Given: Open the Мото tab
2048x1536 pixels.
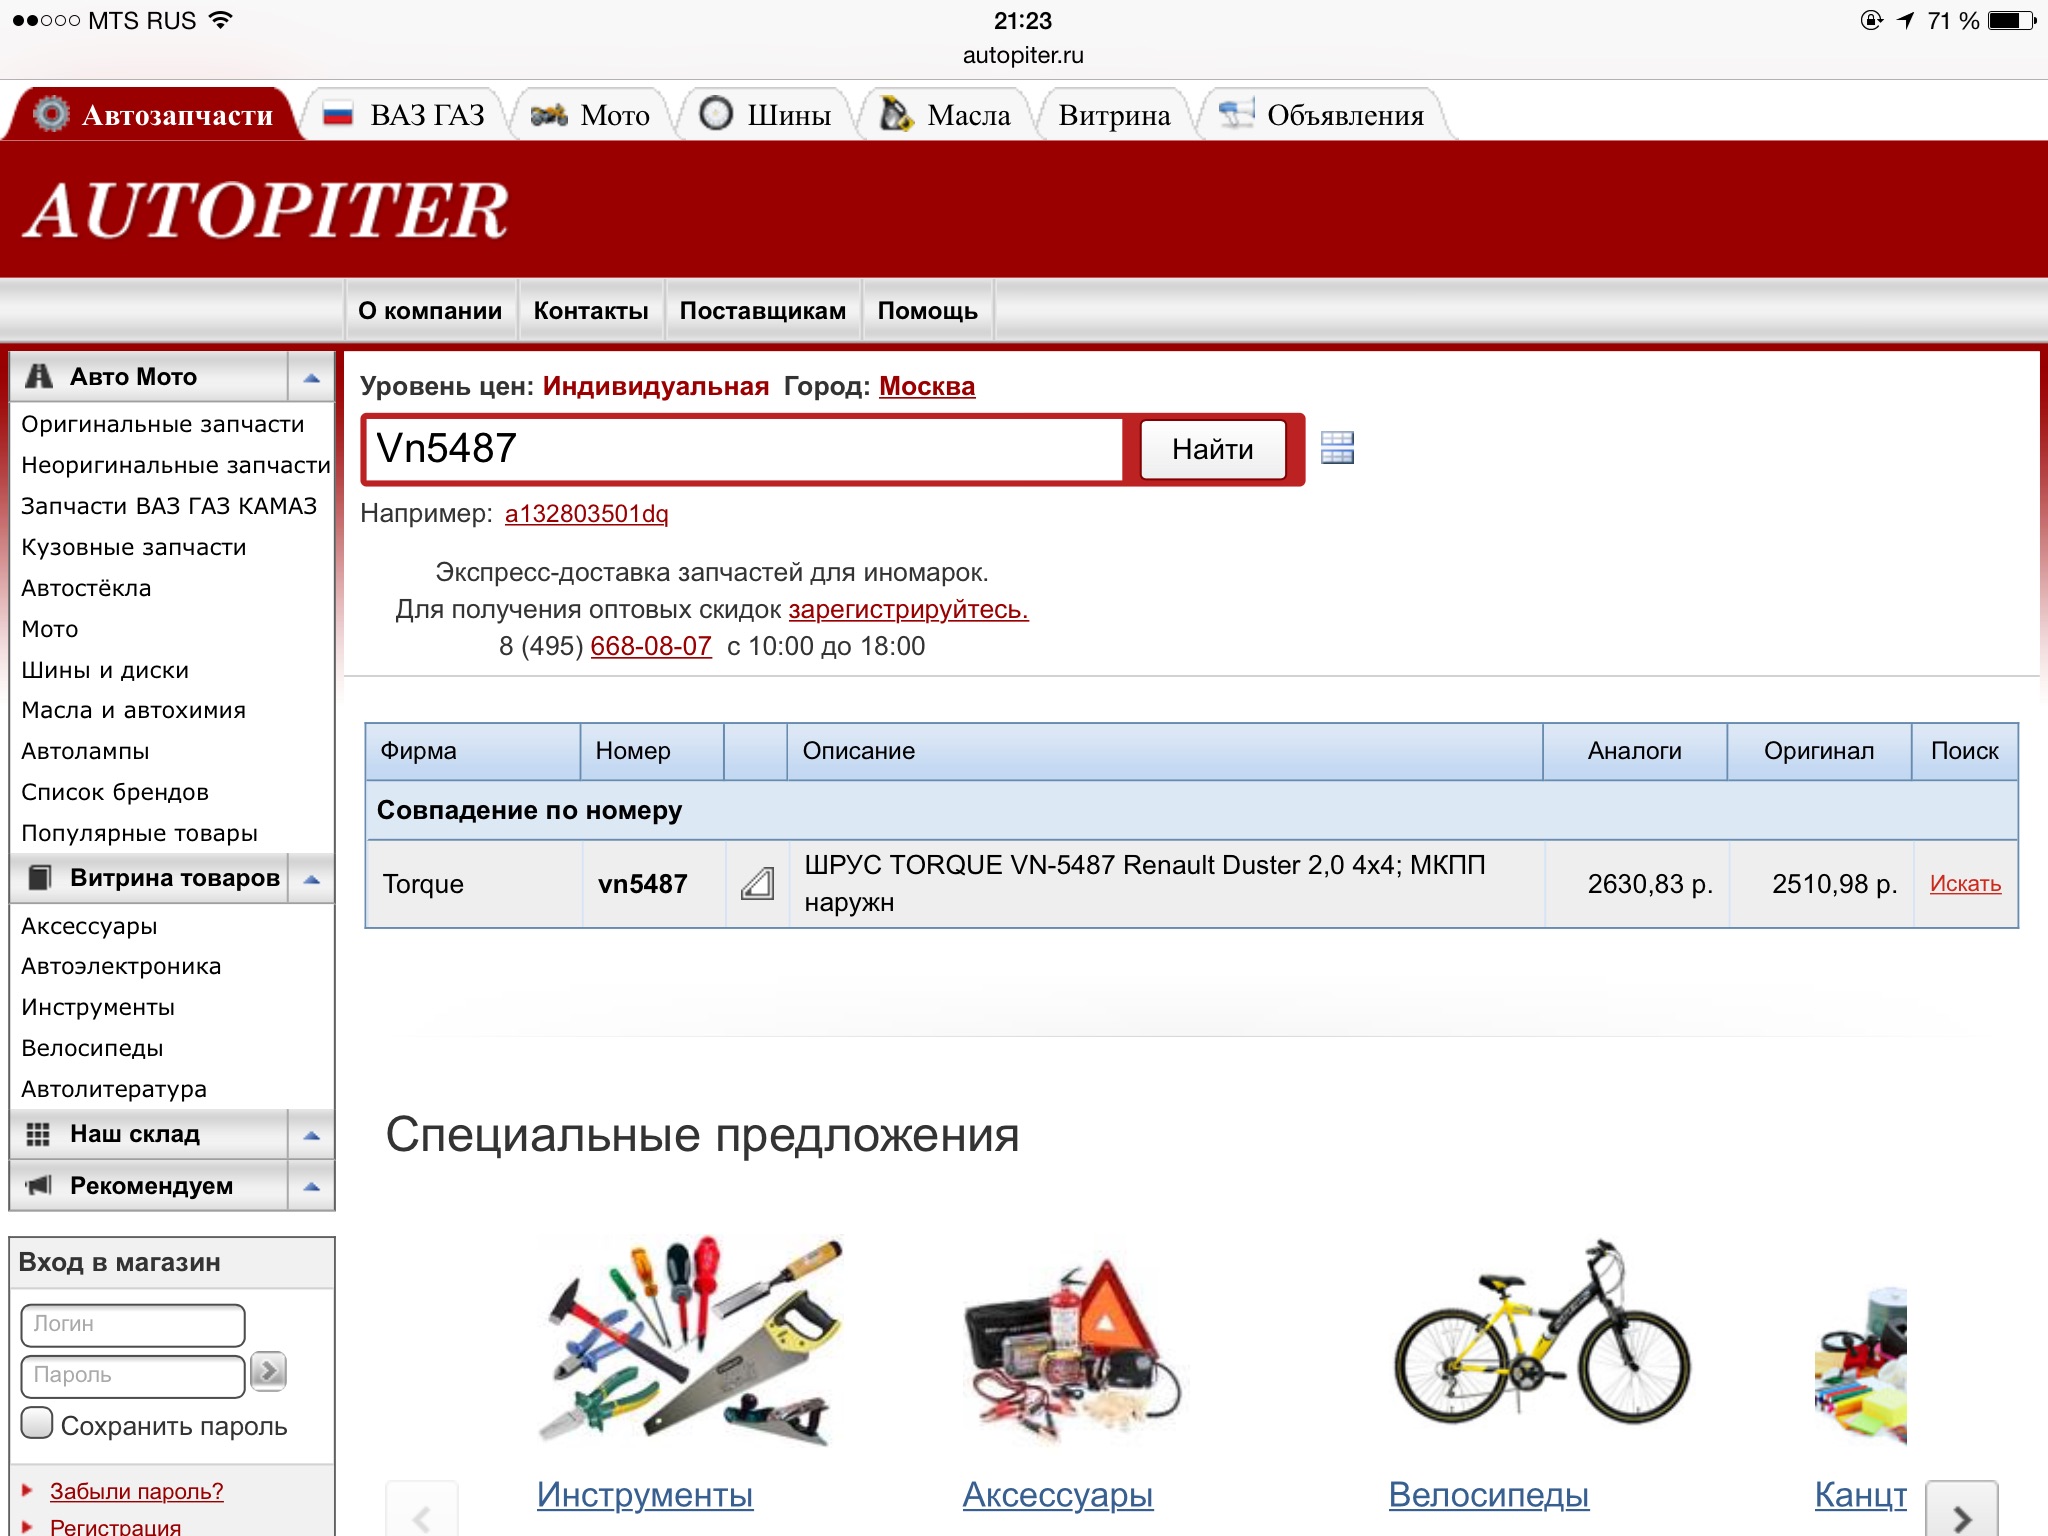Looking at the screenshot, I should (591, 114).
